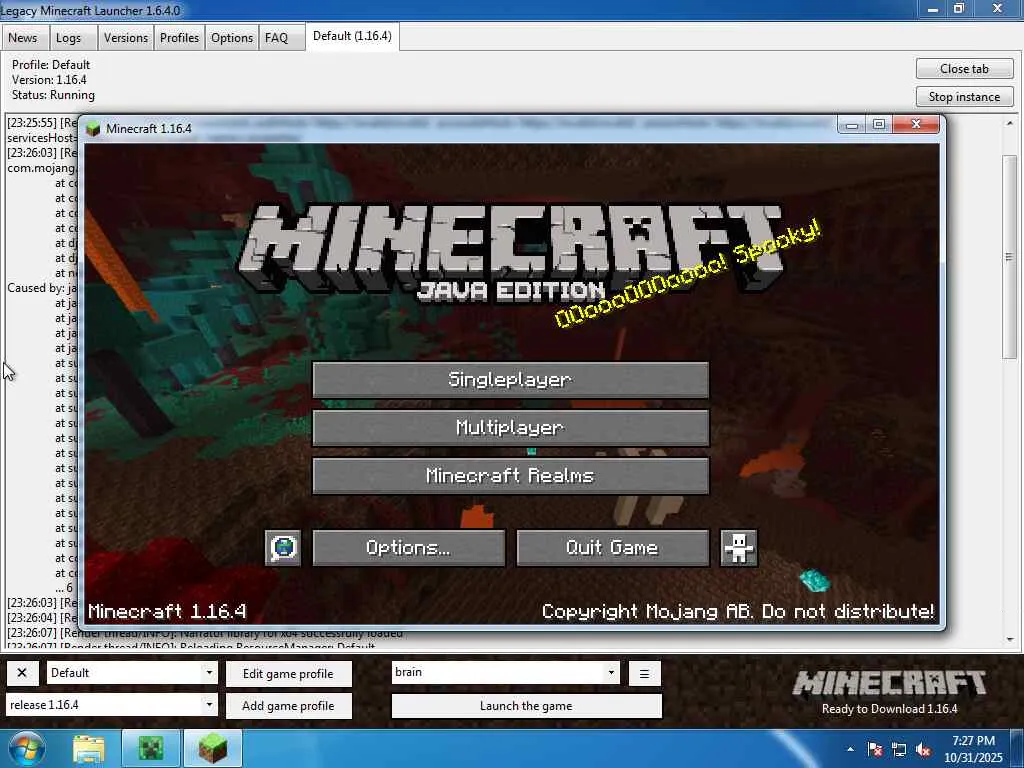This screenshot has height=768, width=1024.
Task: Delete profile with X button
Action: [22, 673]
